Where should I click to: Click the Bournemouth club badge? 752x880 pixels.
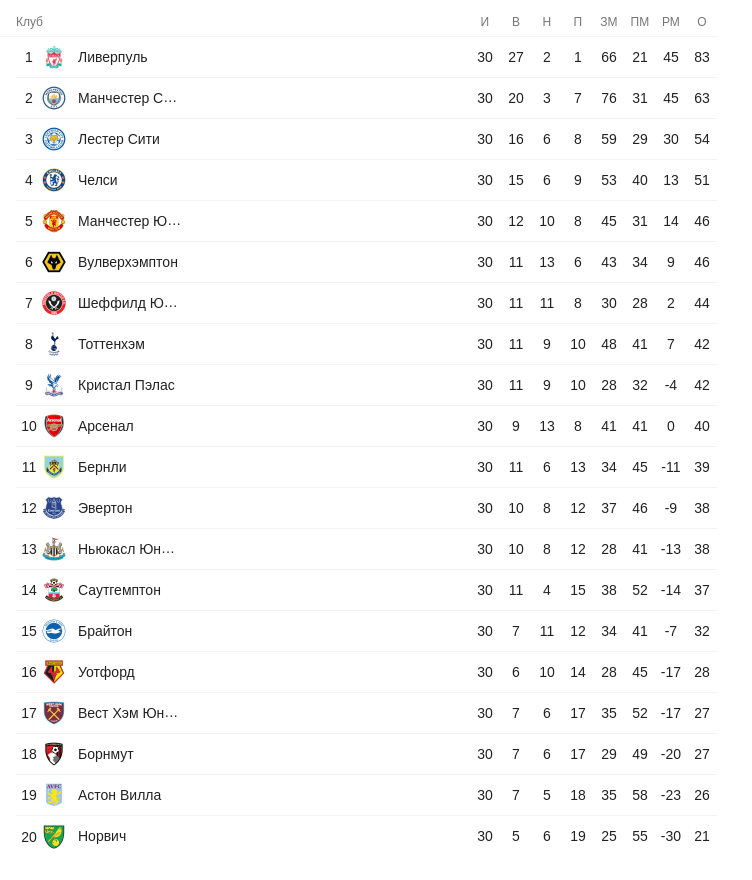coord(54,754)
